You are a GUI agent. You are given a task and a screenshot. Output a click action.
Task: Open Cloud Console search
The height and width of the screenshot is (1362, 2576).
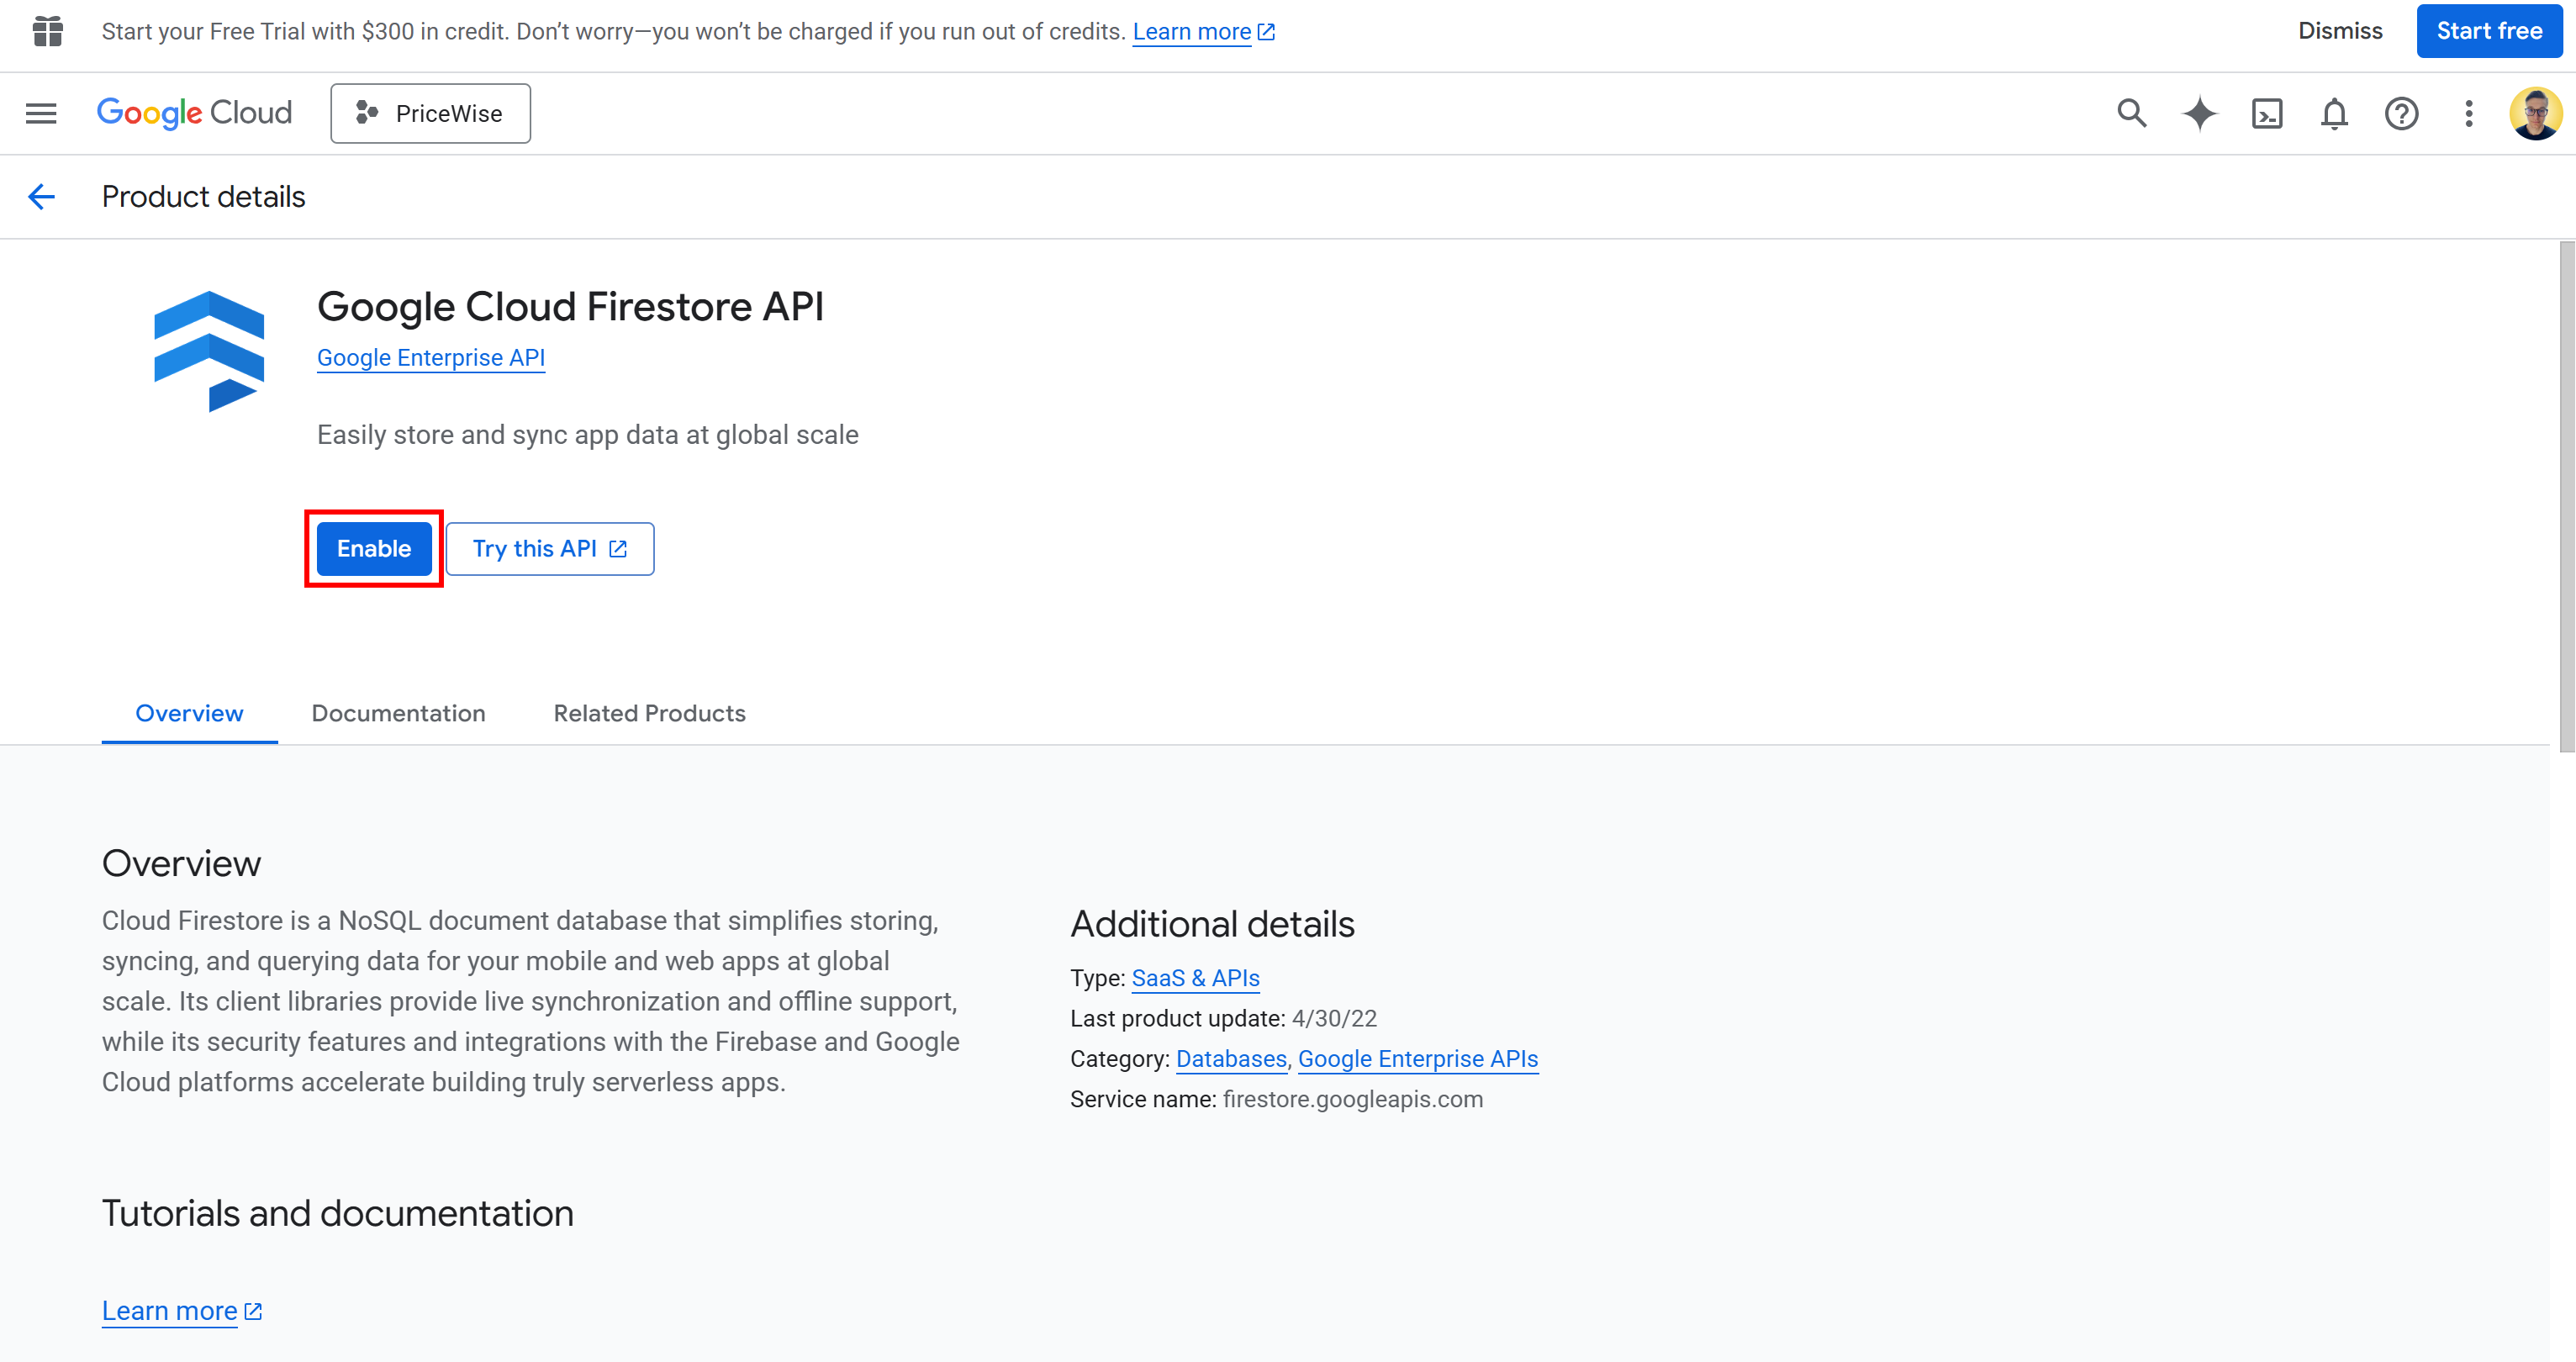pos(2131,113)
